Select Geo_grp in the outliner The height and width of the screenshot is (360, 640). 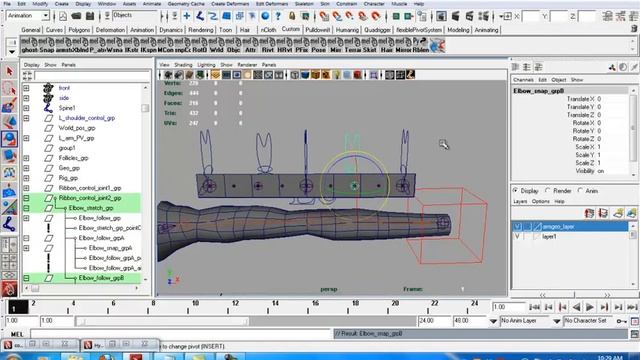point(69,168)
